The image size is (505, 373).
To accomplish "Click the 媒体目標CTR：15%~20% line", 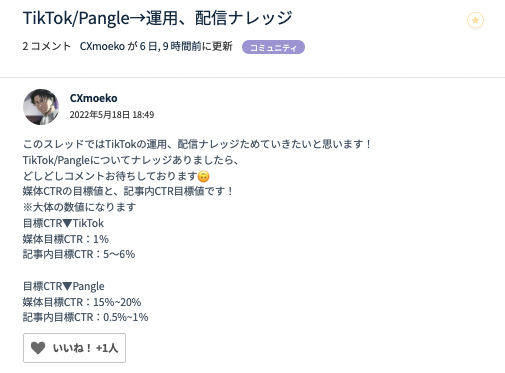I will pos(82,302).
